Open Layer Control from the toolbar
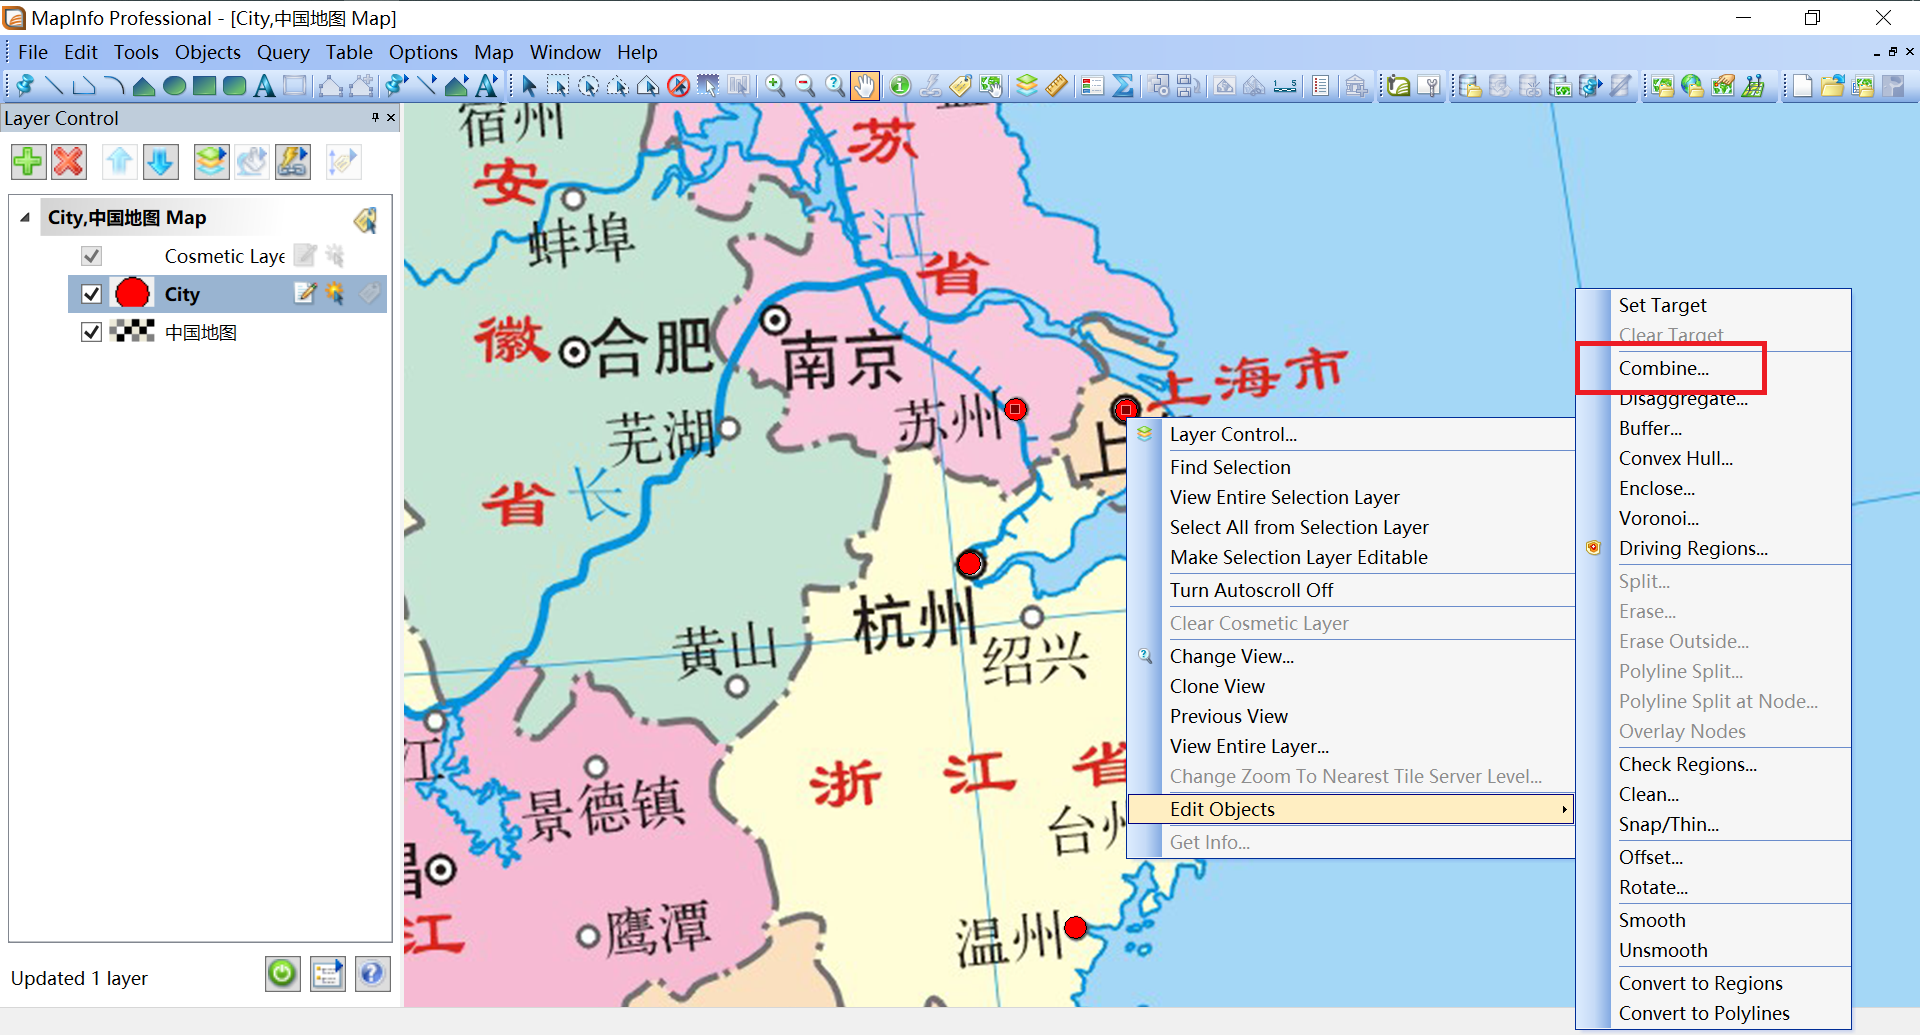 pos(1027,85)
